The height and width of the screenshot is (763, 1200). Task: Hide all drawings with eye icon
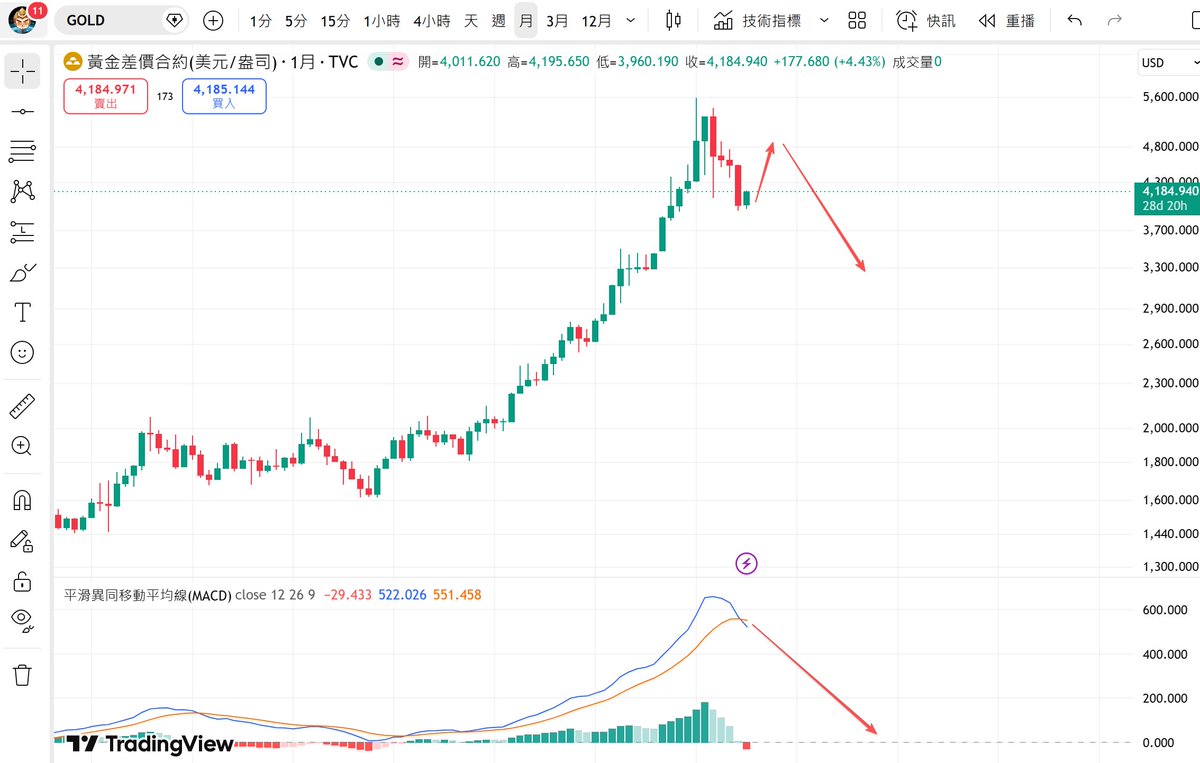click(22, 620)
